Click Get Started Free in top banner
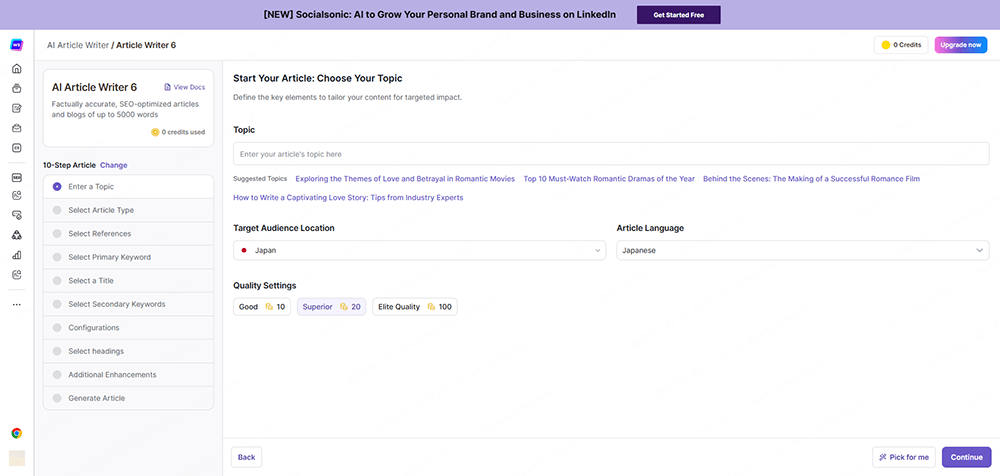The height and width of the screenshot is (476, 1000). 679,15
